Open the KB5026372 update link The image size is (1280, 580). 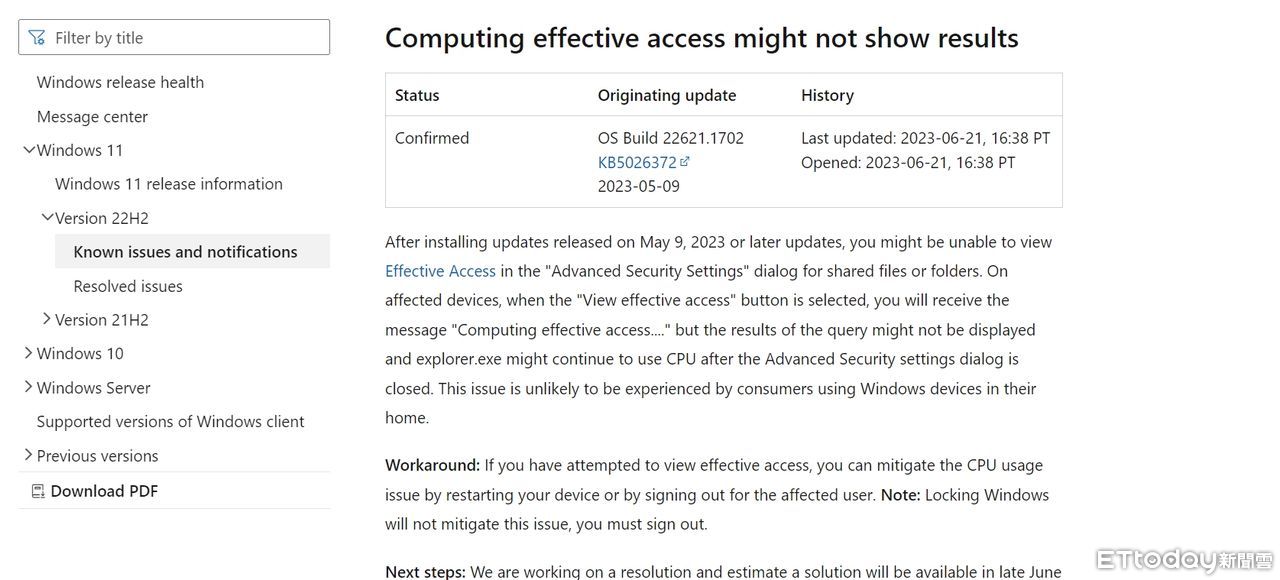pyautogui.click(x=637, y=162)
